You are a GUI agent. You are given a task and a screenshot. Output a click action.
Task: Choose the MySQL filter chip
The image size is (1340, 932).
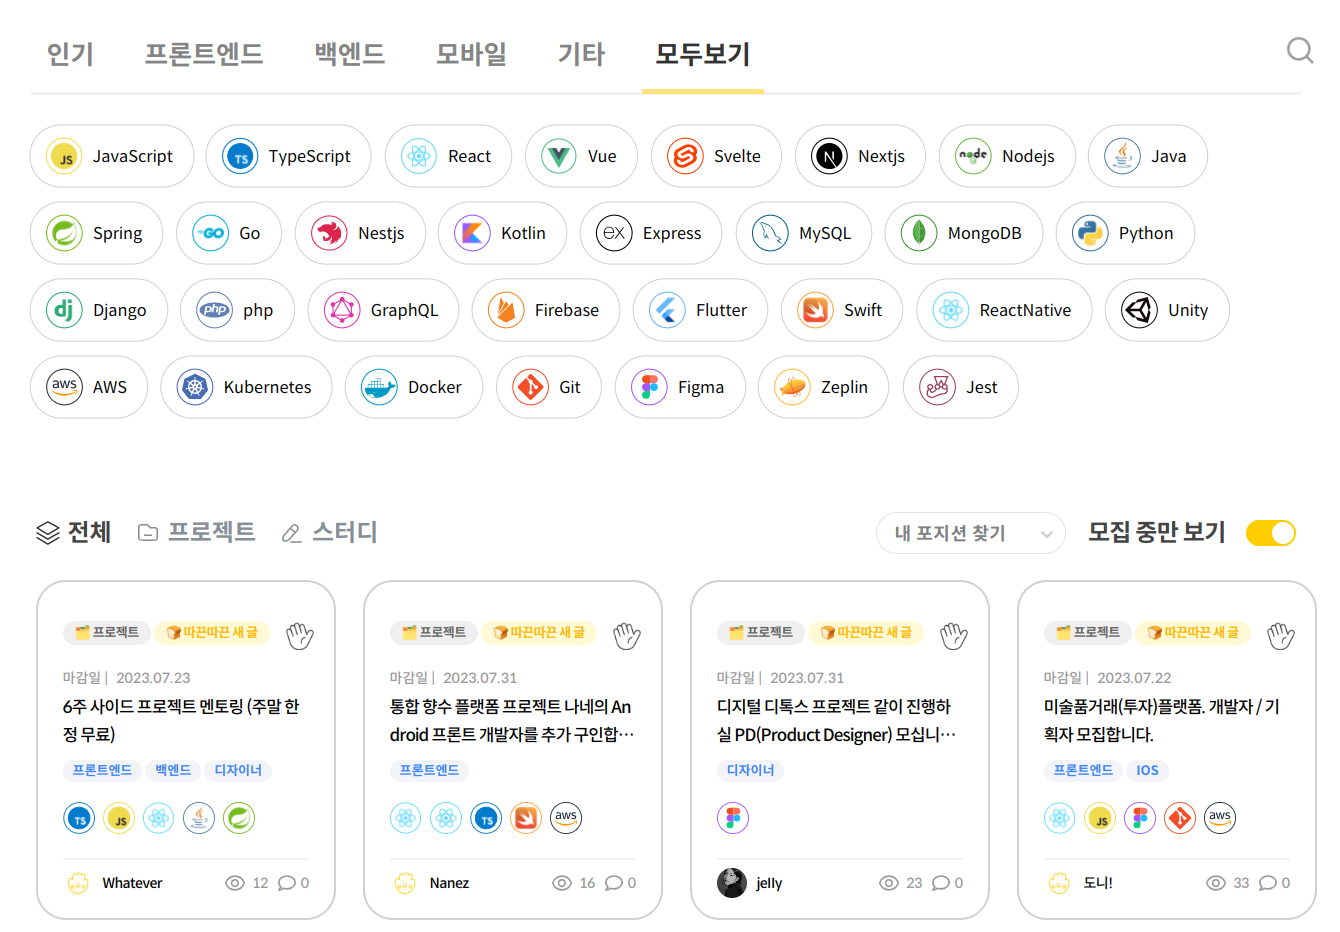(x=804, y=233)
